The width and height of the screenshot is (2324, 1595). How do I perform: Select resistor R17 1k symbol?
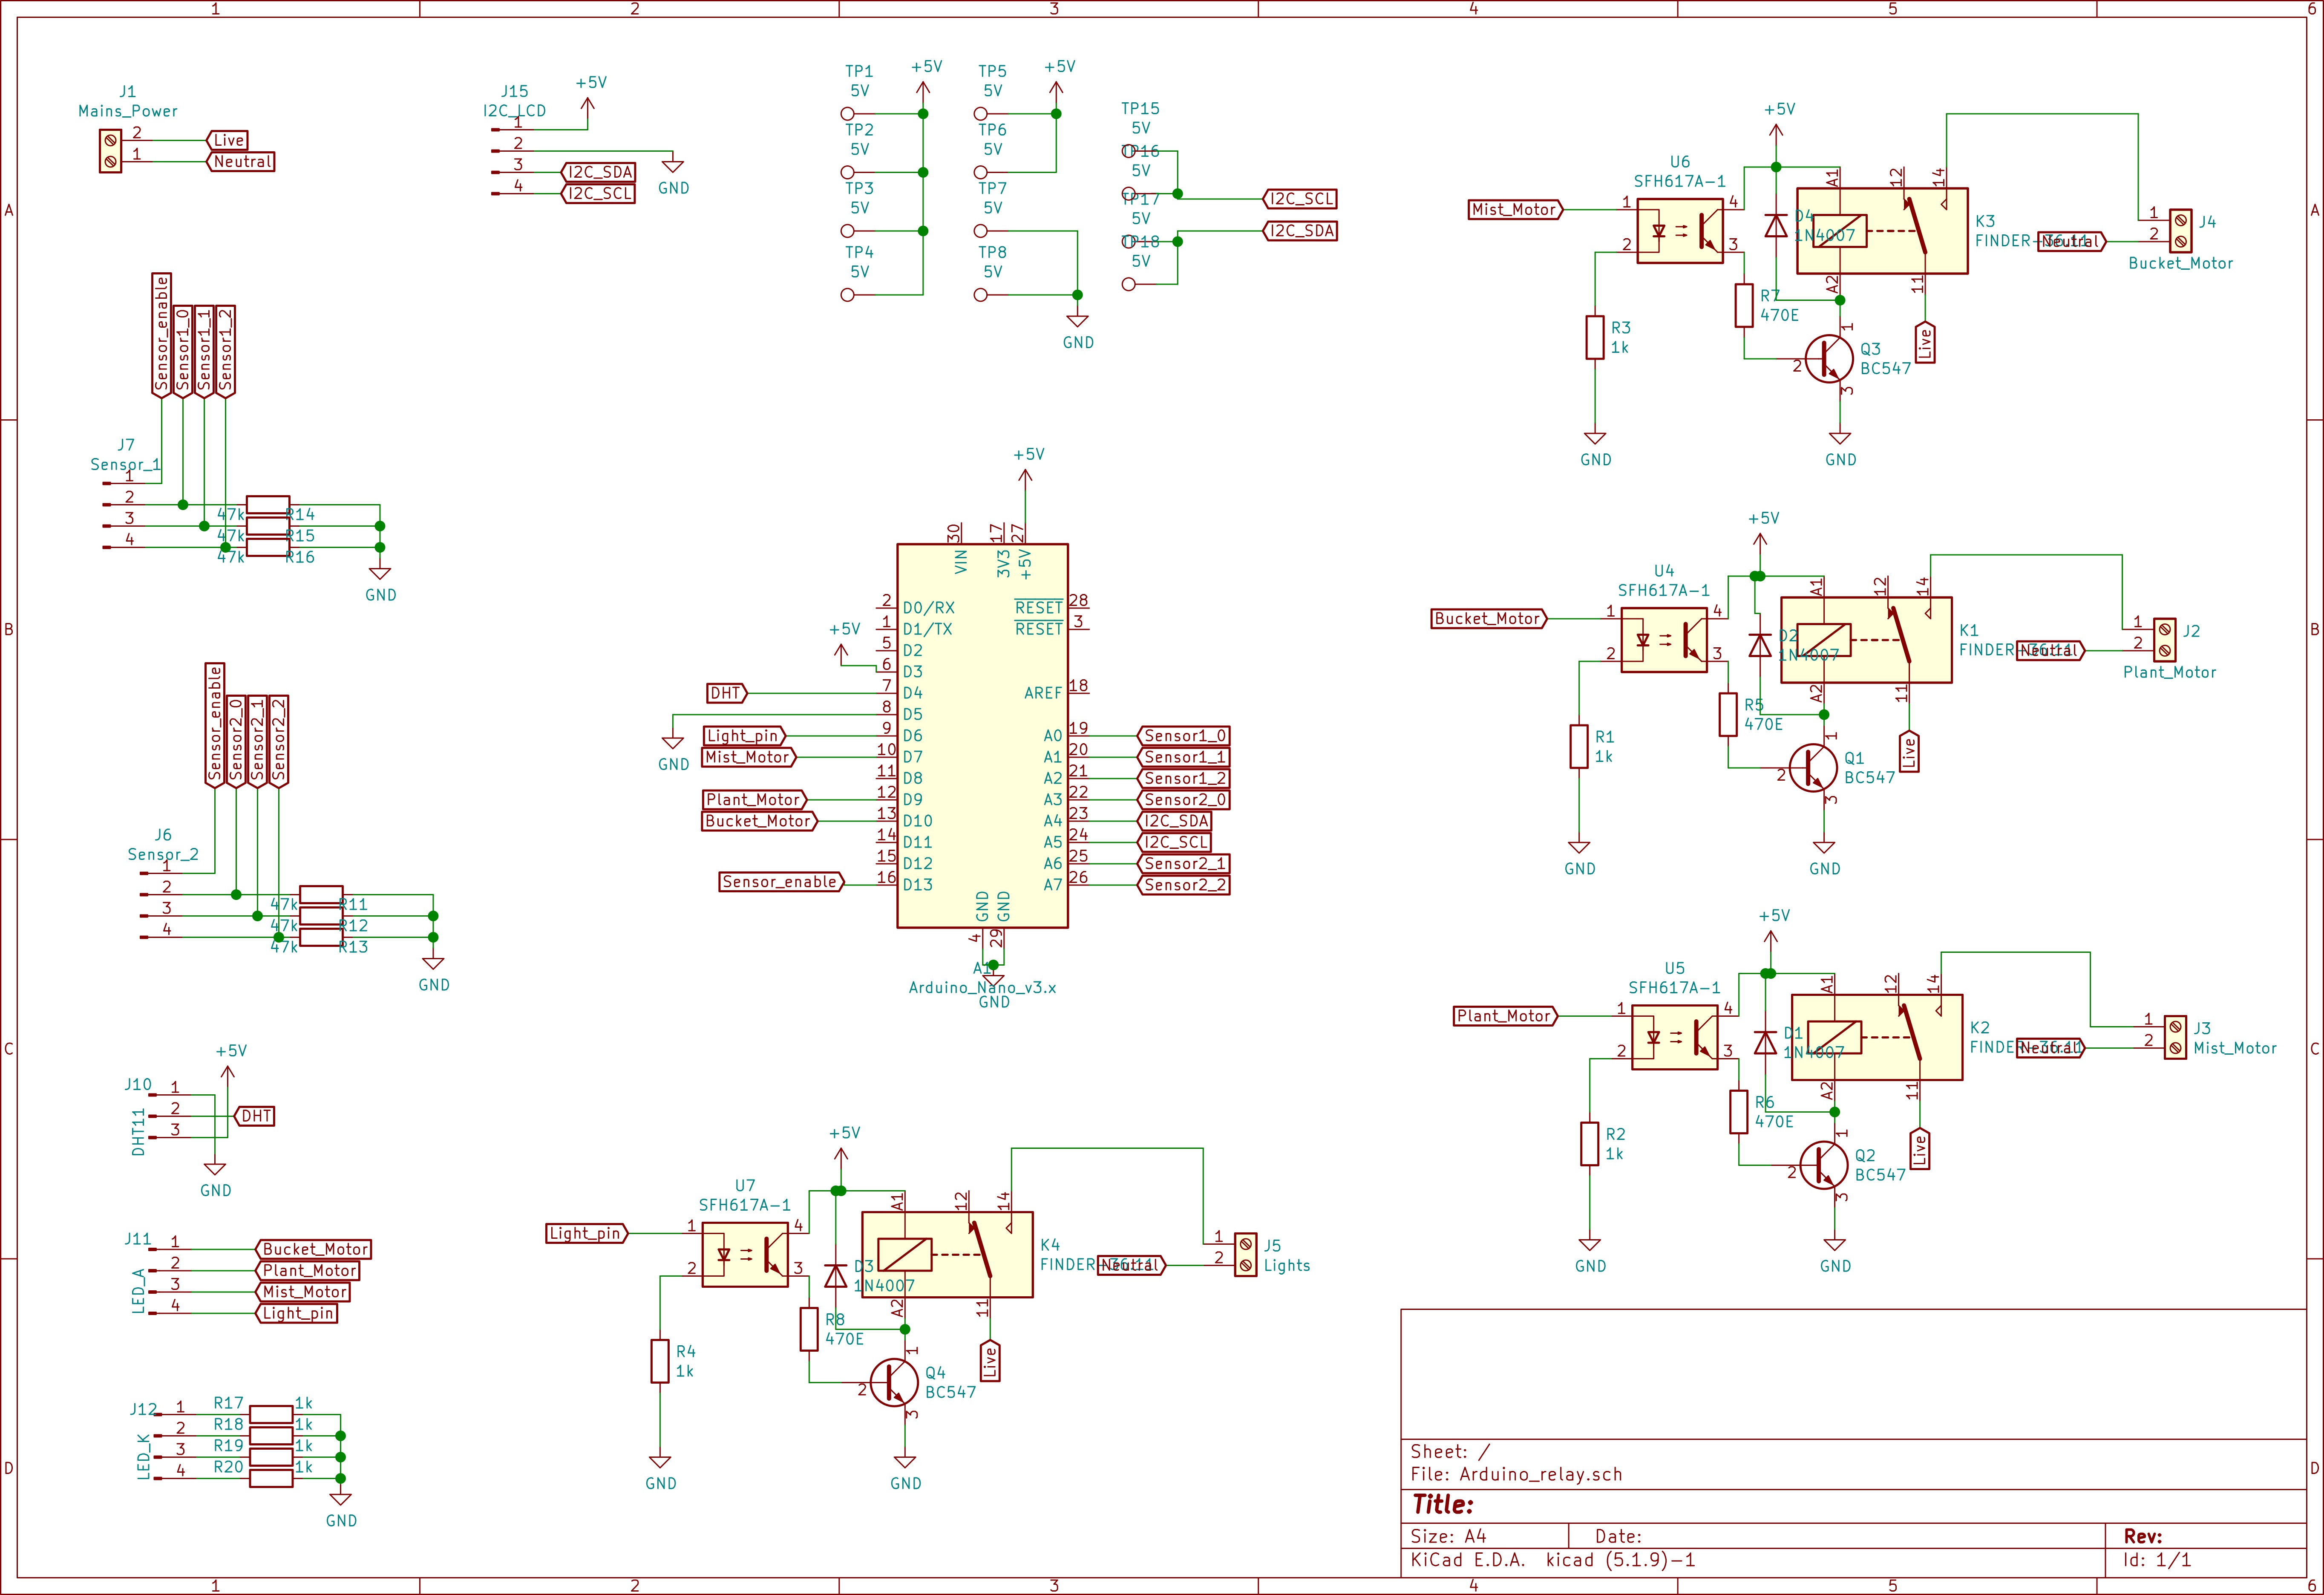(271, 1414)
